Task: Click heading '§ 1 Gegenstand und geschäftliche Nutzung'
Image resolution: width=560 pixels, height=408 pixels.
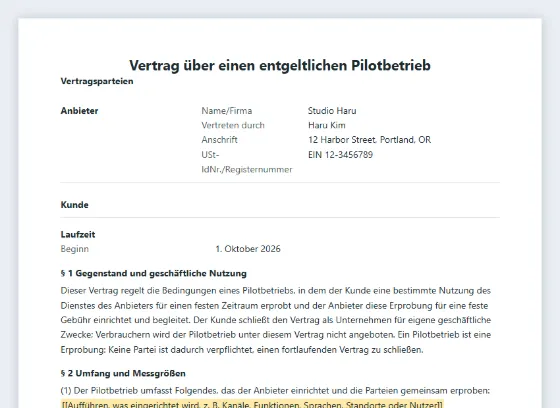Action: tap(154, 273)
